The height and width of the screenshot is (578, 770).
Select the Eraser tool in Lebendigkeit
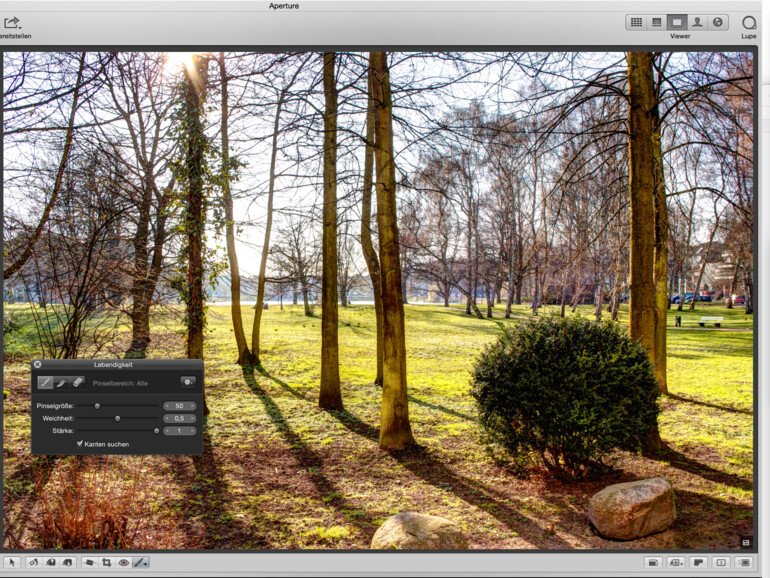77,382
